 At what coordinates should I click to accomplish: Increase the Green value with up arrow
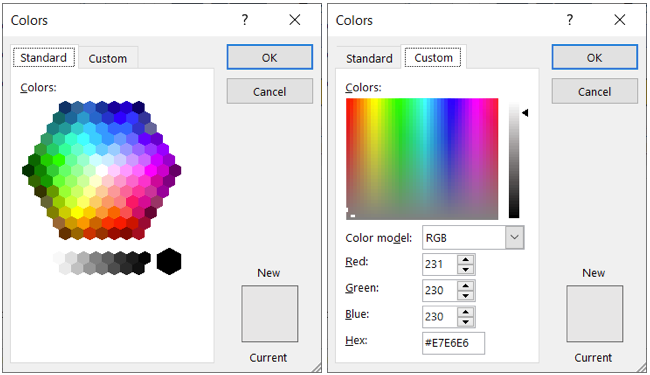(x=466, y=285)
